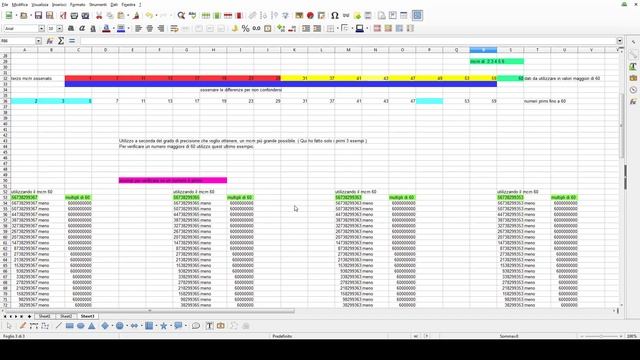This screenshot has height=360, width=640.
Task: Open background color dropdown arrow
Action: pos(128,29)
